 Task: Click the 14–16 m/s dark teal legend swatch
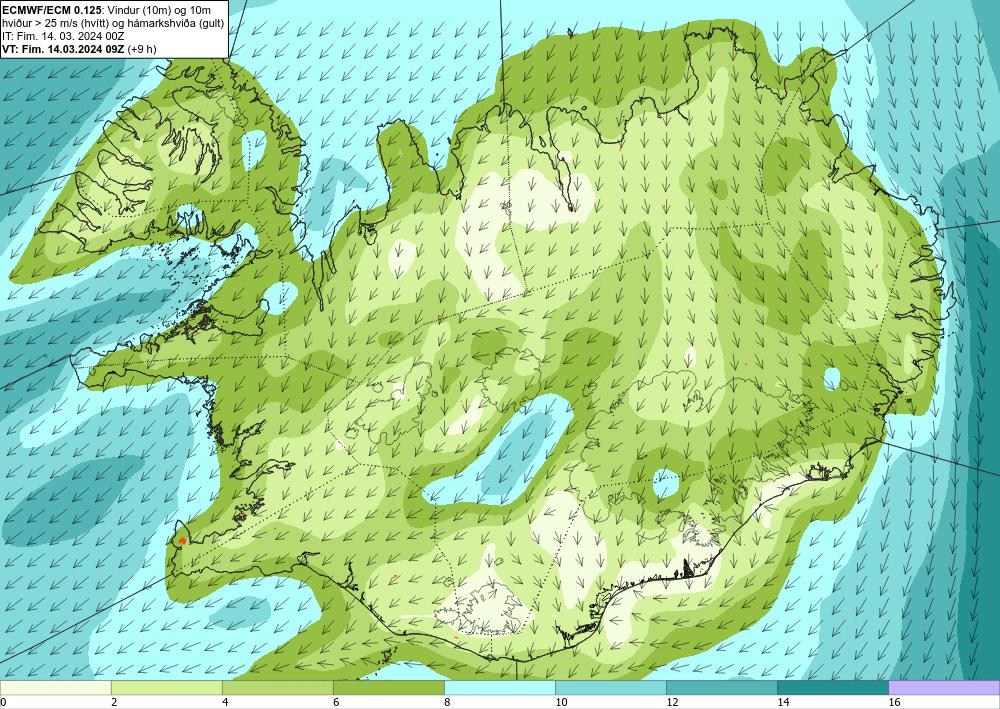[832, 688]
